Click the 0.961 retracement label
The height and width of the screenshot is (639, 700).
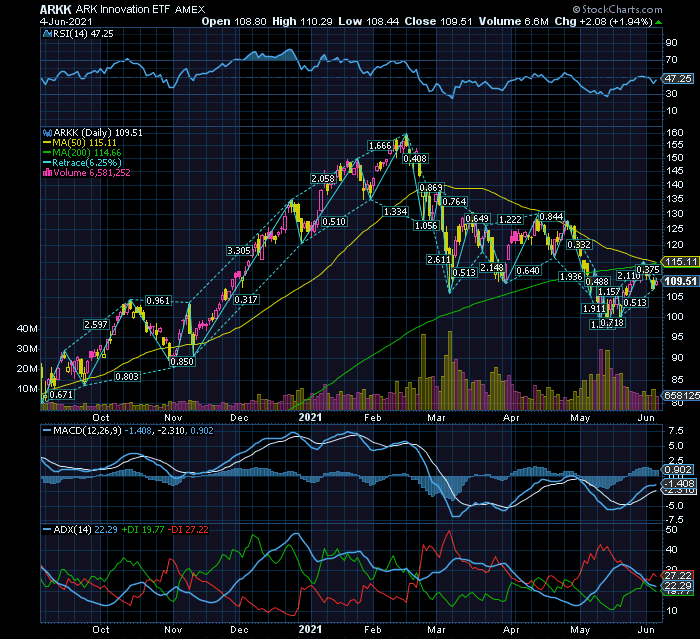tap(158, 301)
